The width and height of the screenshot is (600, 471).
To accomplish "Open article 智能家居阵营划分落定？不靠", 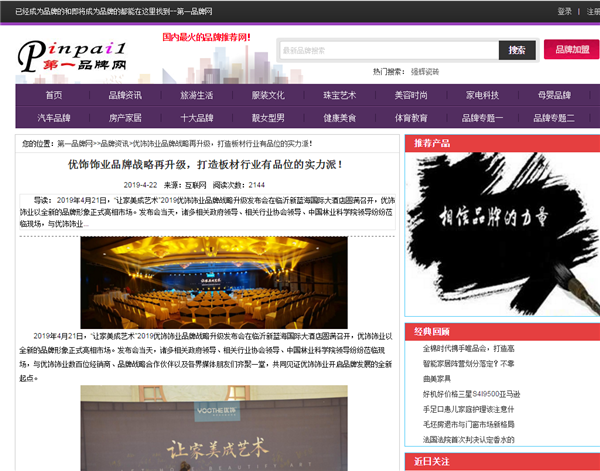I will (x=468, y=363).
